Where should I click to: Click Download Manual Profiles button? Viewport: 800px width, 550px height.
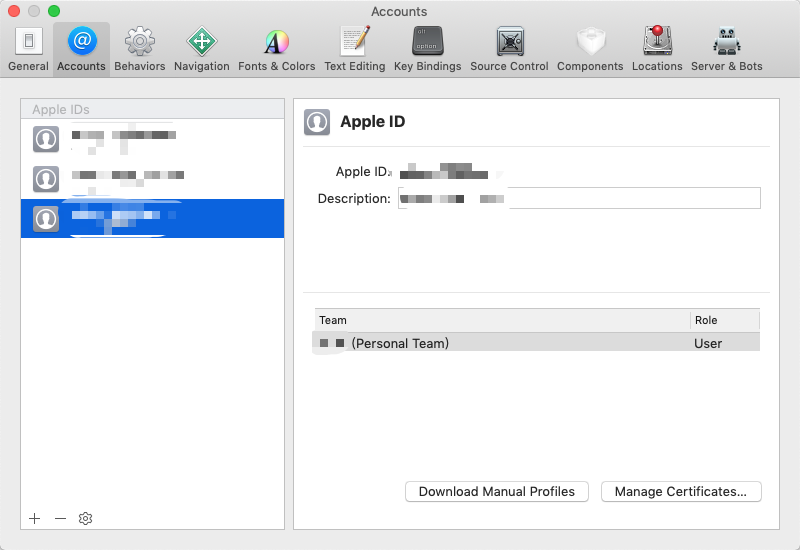pyautogui.click(x=496, y=491)
